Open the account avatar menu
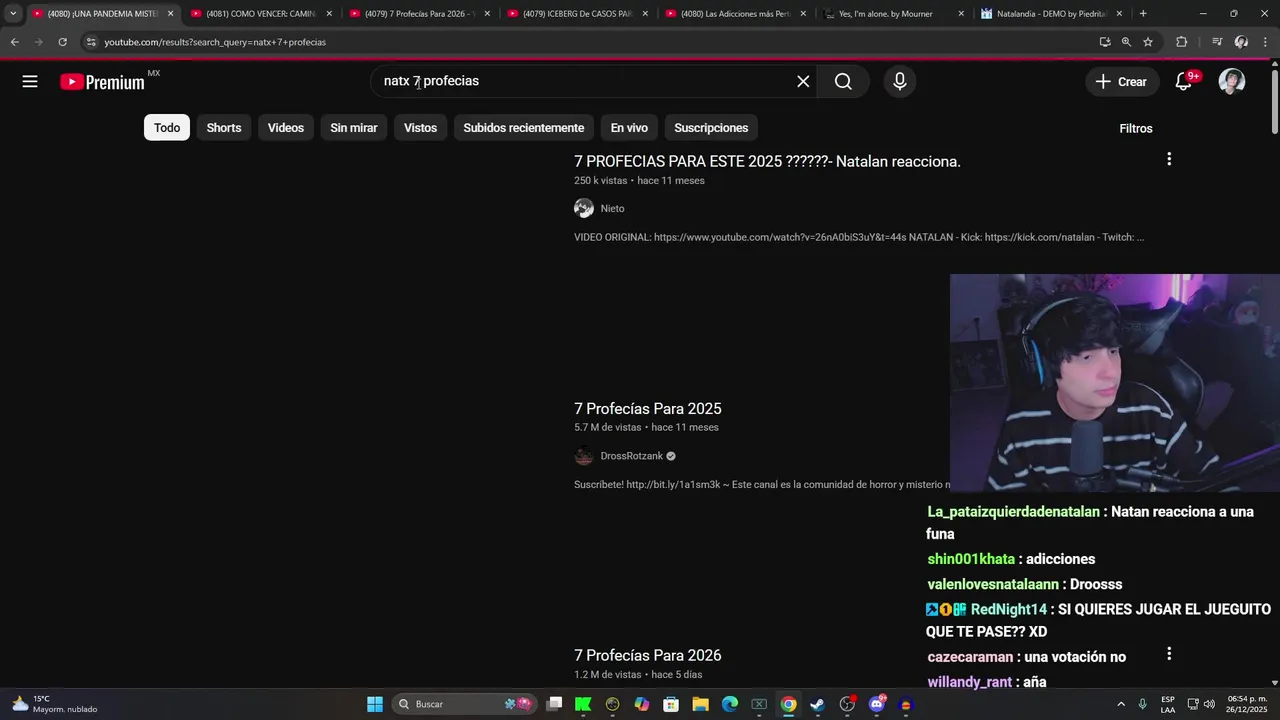The width and height of the screenshot is (1280, 720). pos(1232,82)
